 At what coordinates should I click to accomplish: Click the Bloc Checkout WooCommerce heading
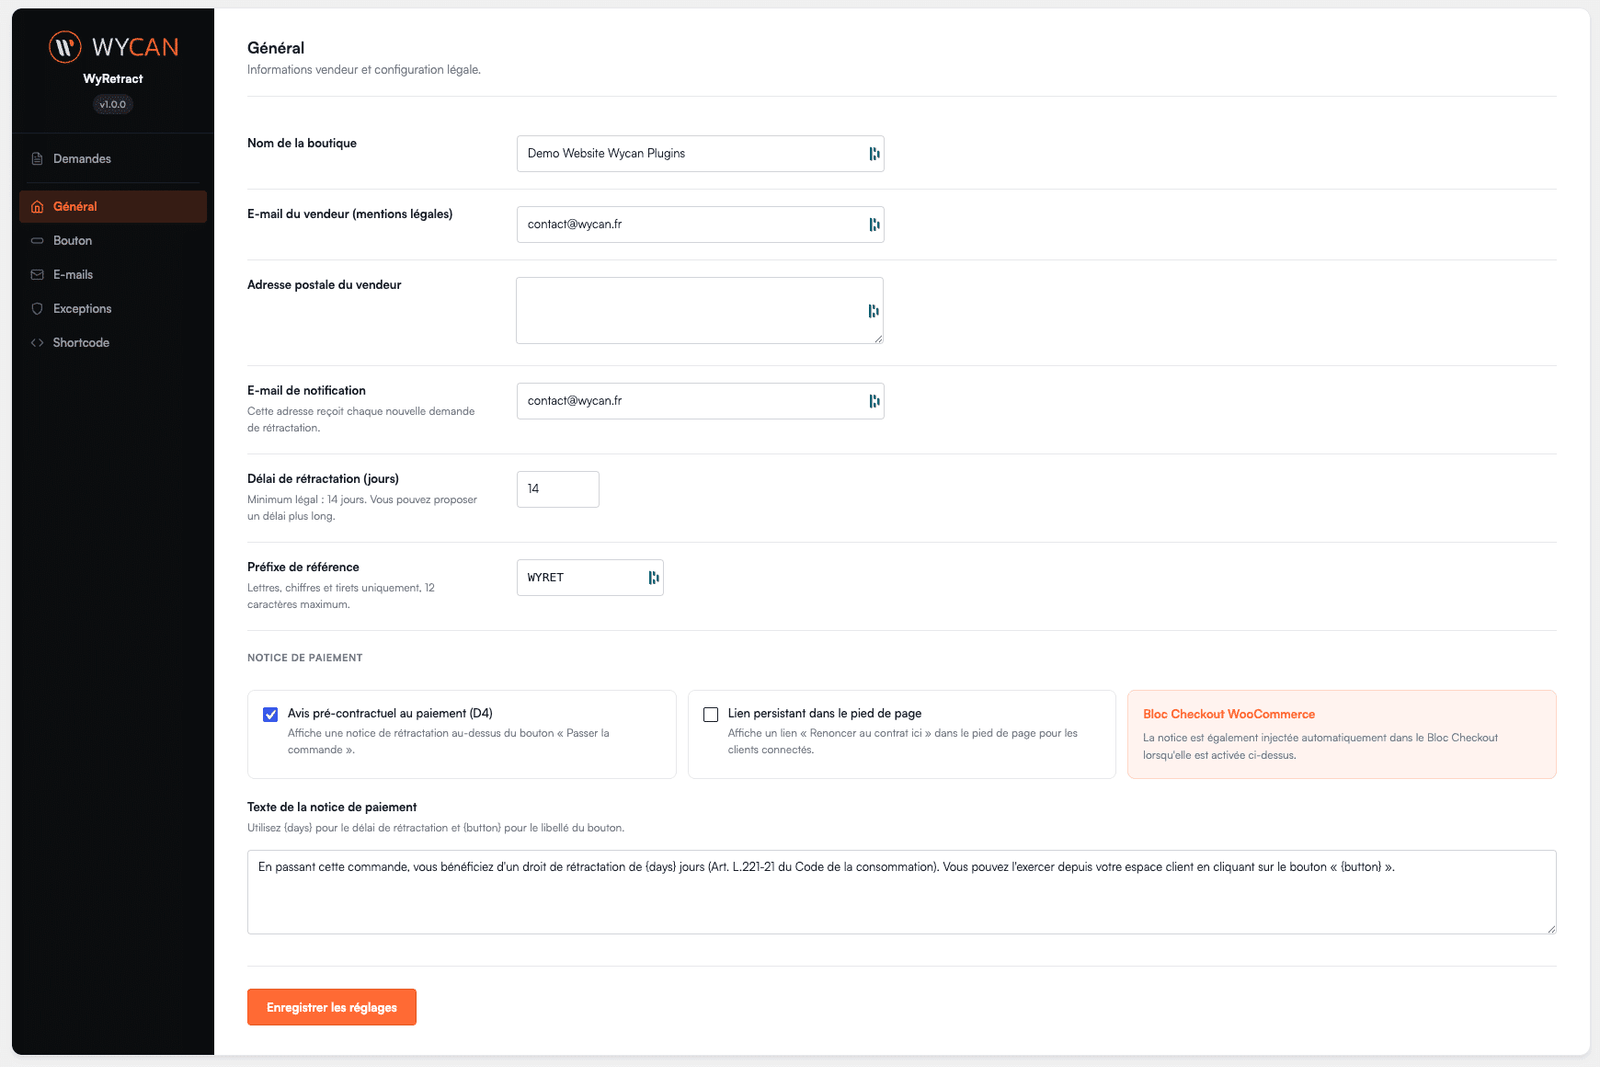click(1229, 714)
